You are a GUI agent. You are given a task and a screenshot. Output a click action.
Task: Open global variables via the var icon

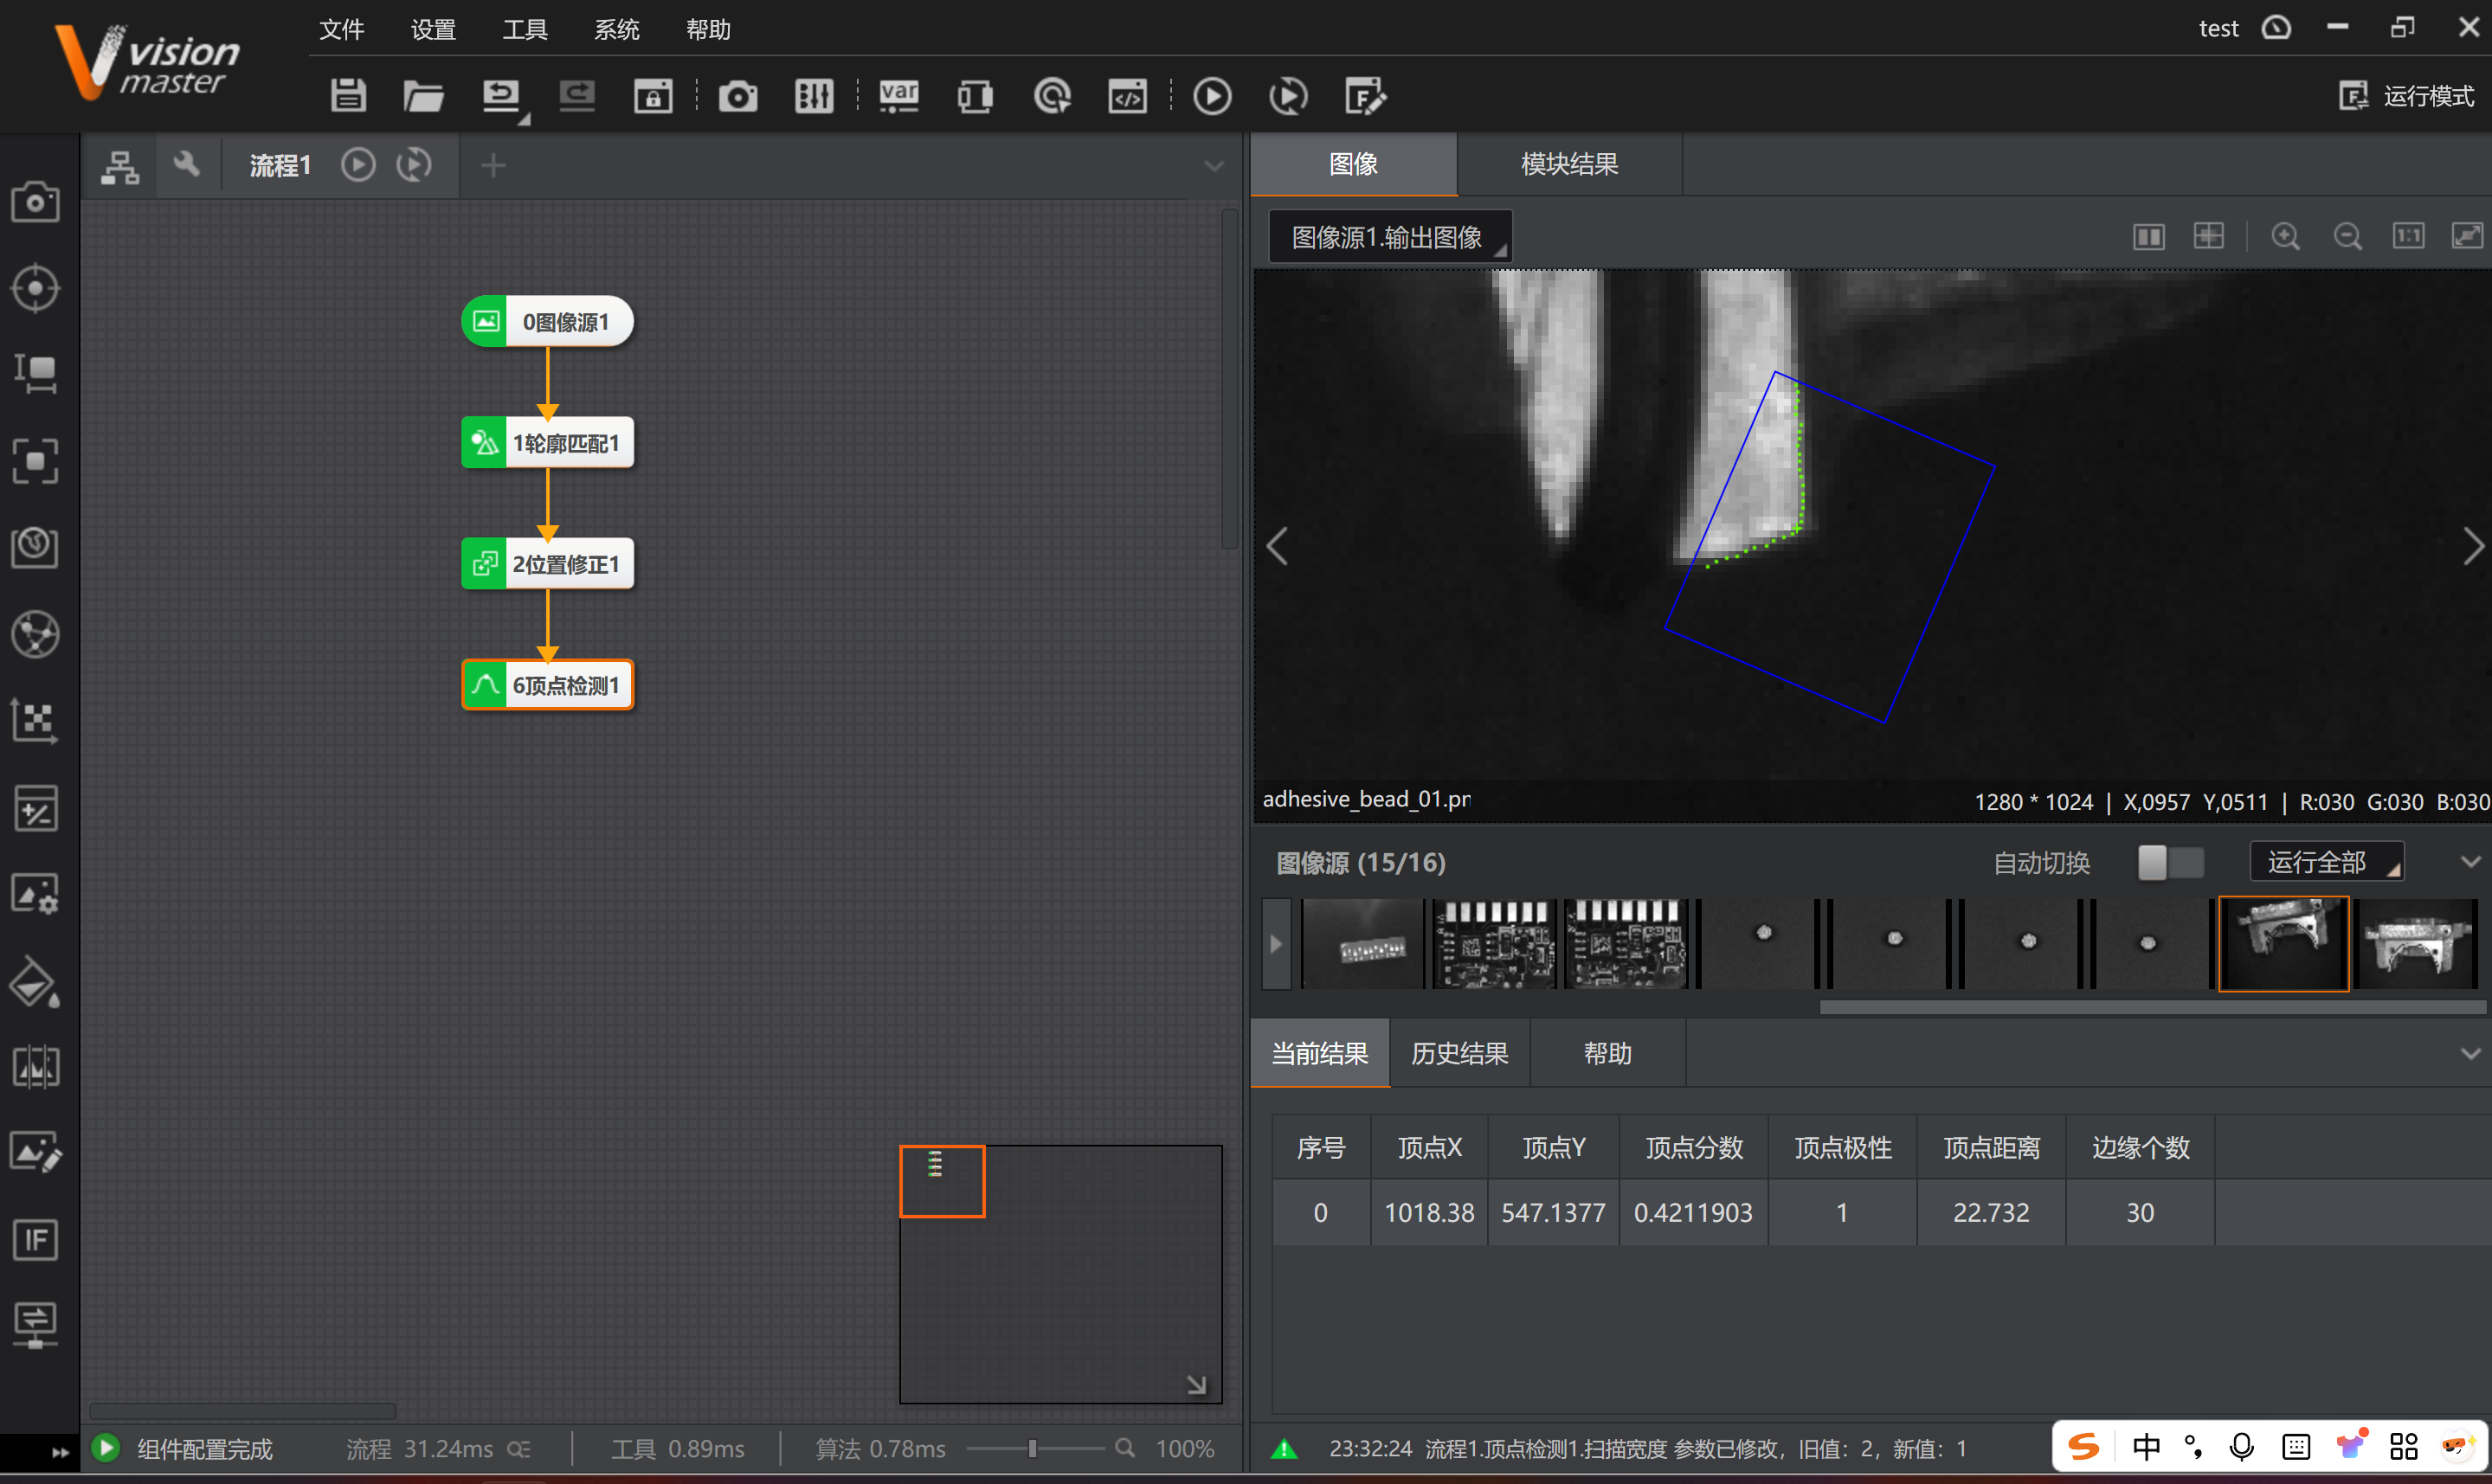898,96
